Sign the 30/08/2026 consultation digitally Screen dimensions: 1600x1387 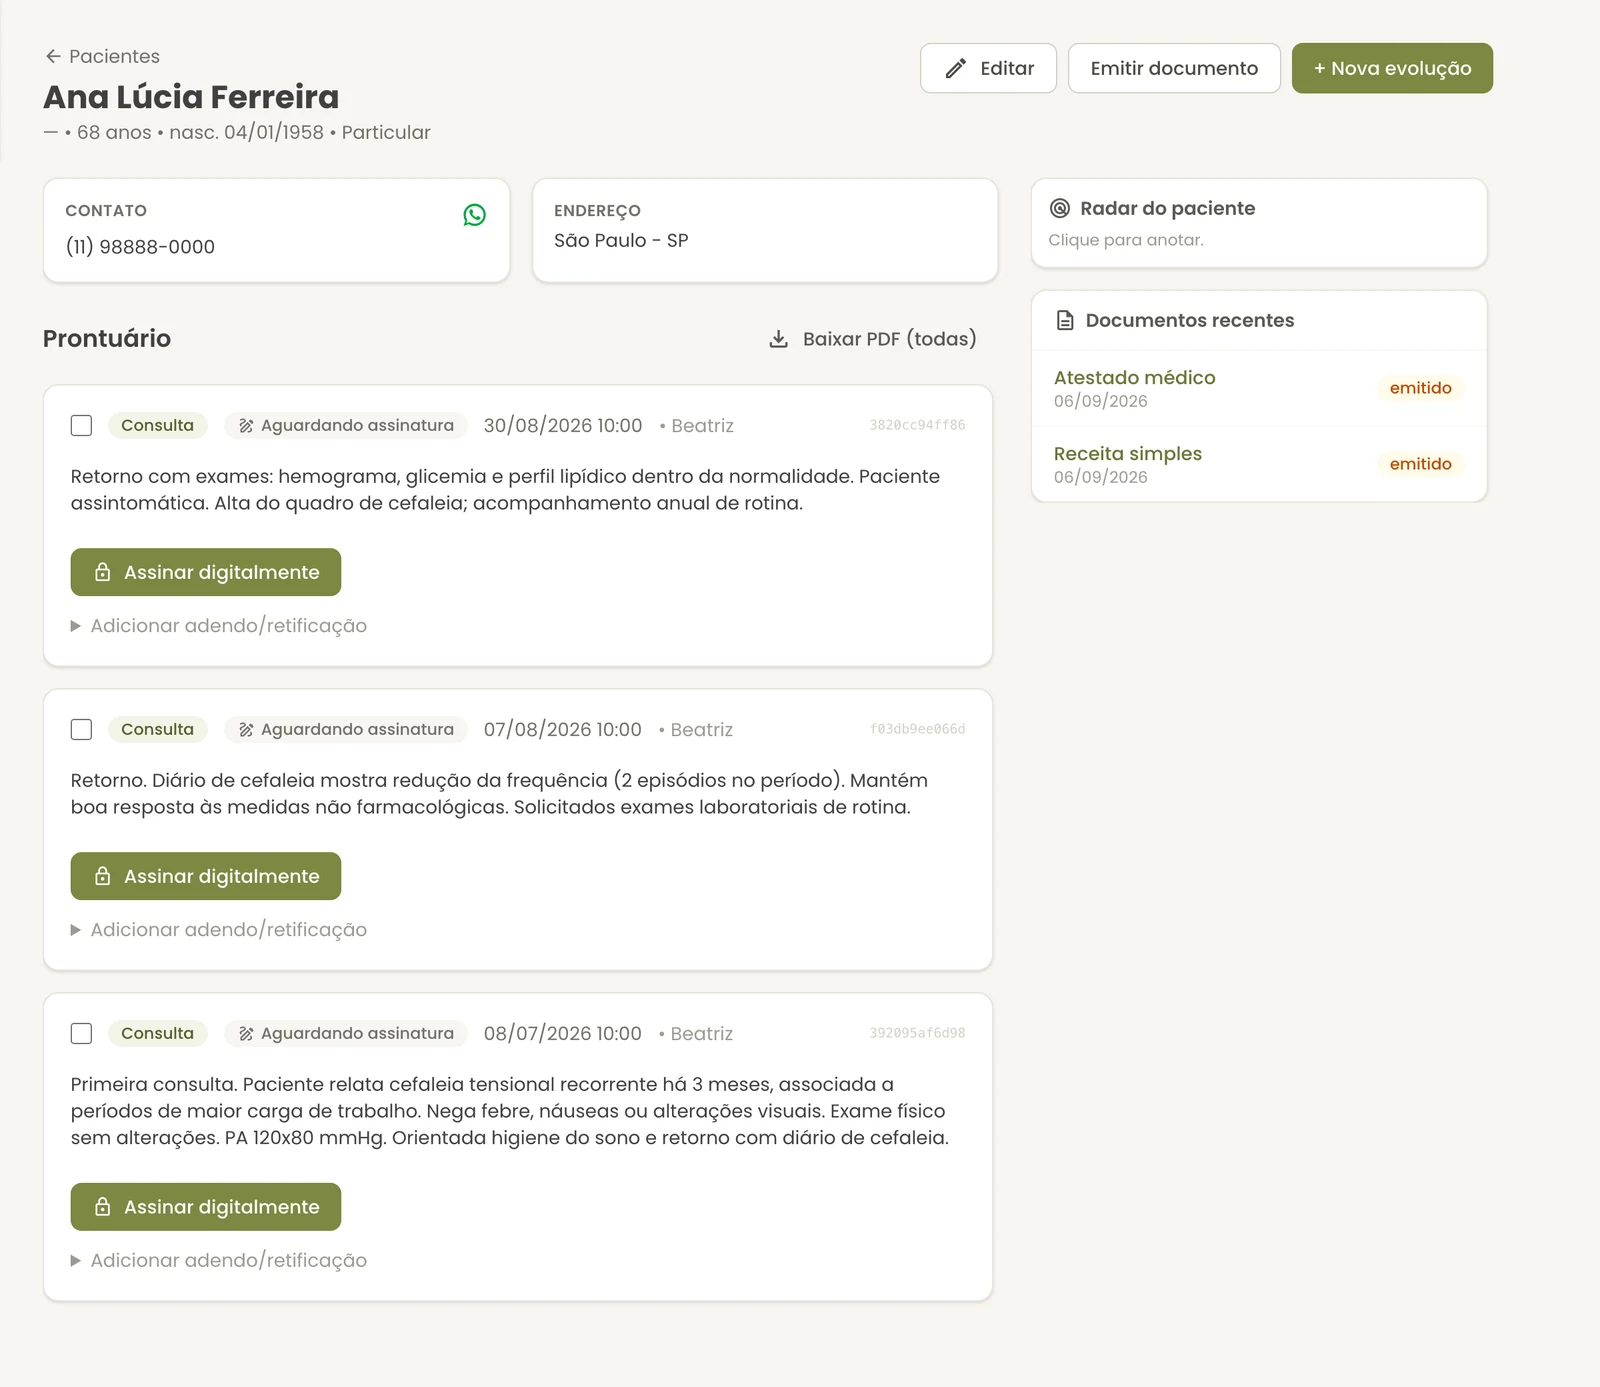coord(206,572)
